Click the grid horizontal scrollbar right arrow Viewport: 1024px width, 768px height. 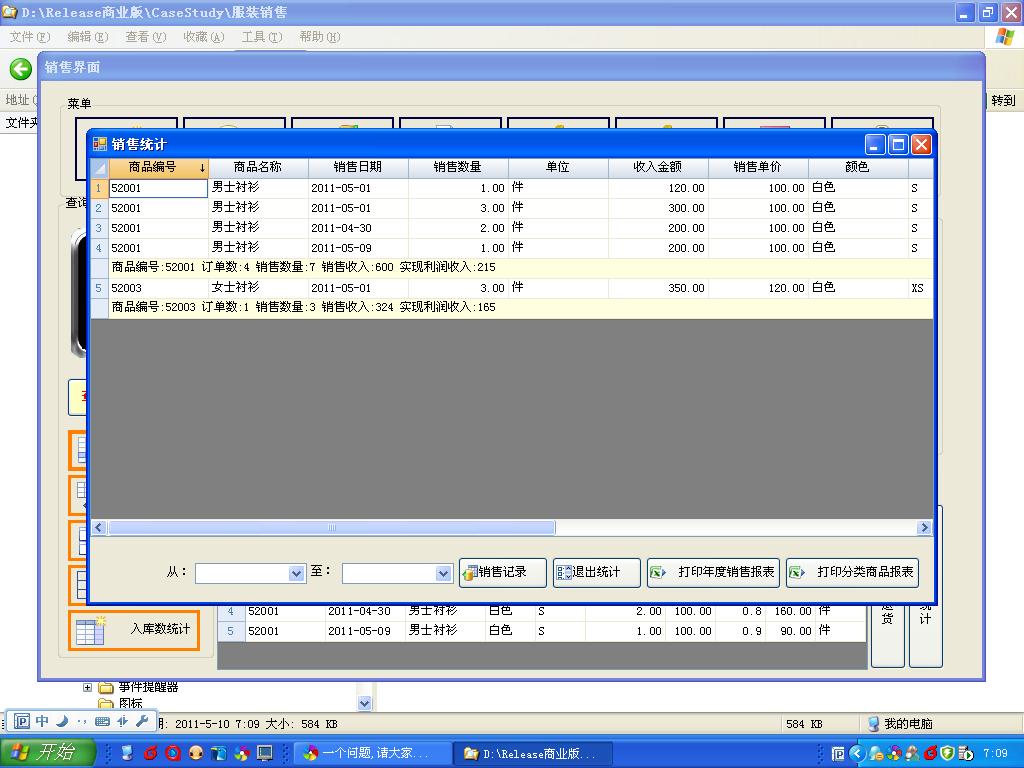(x=924, y=527)
